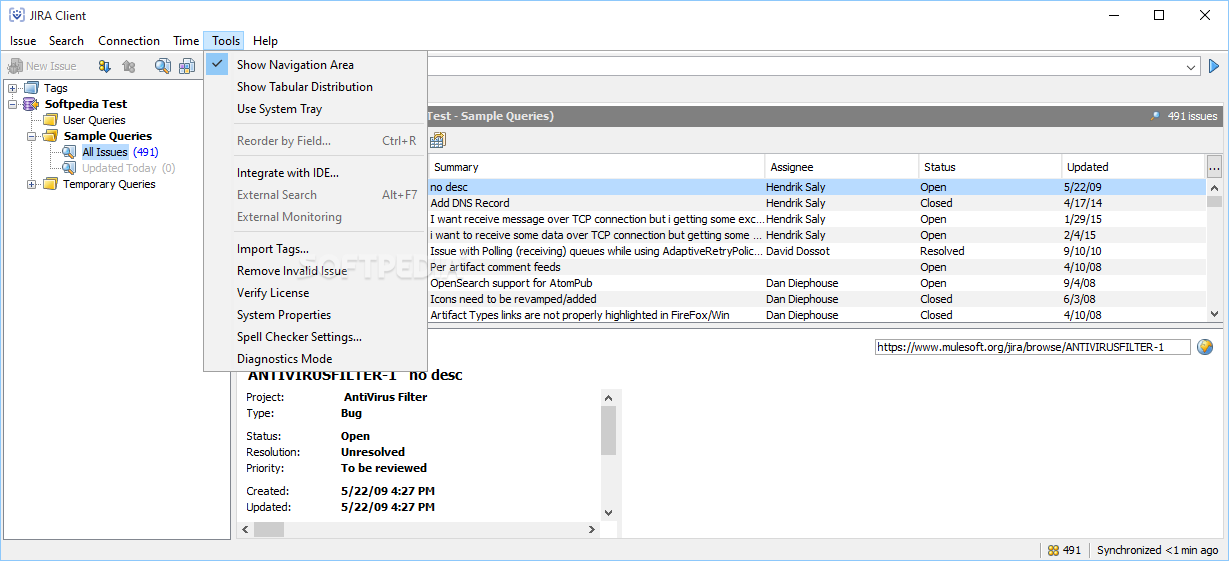Click the download changes arrow icon
This screenshot has height=561, width=1229.
click(x=104, y=66)
